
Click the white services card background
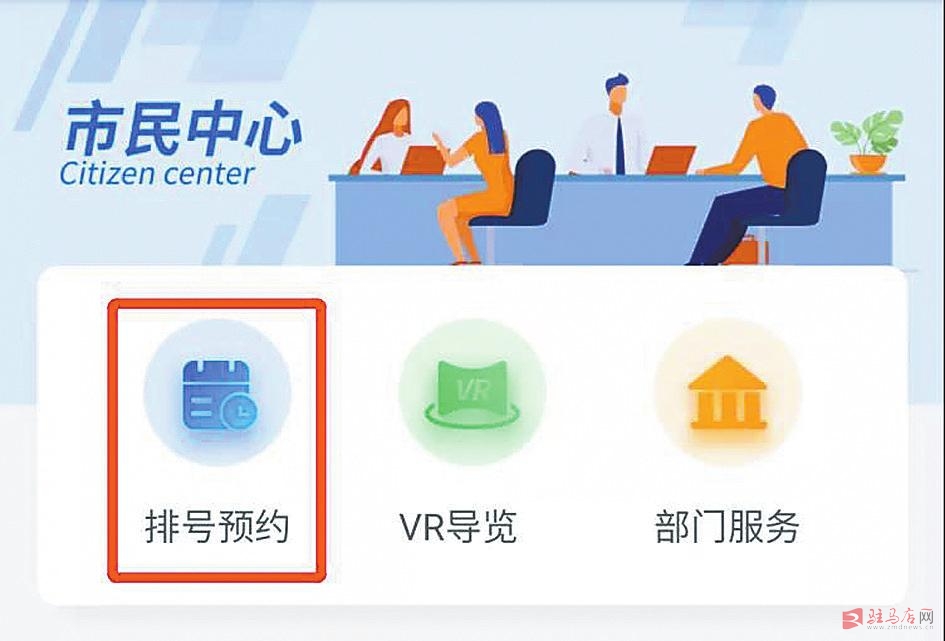[x=472, y=435]
